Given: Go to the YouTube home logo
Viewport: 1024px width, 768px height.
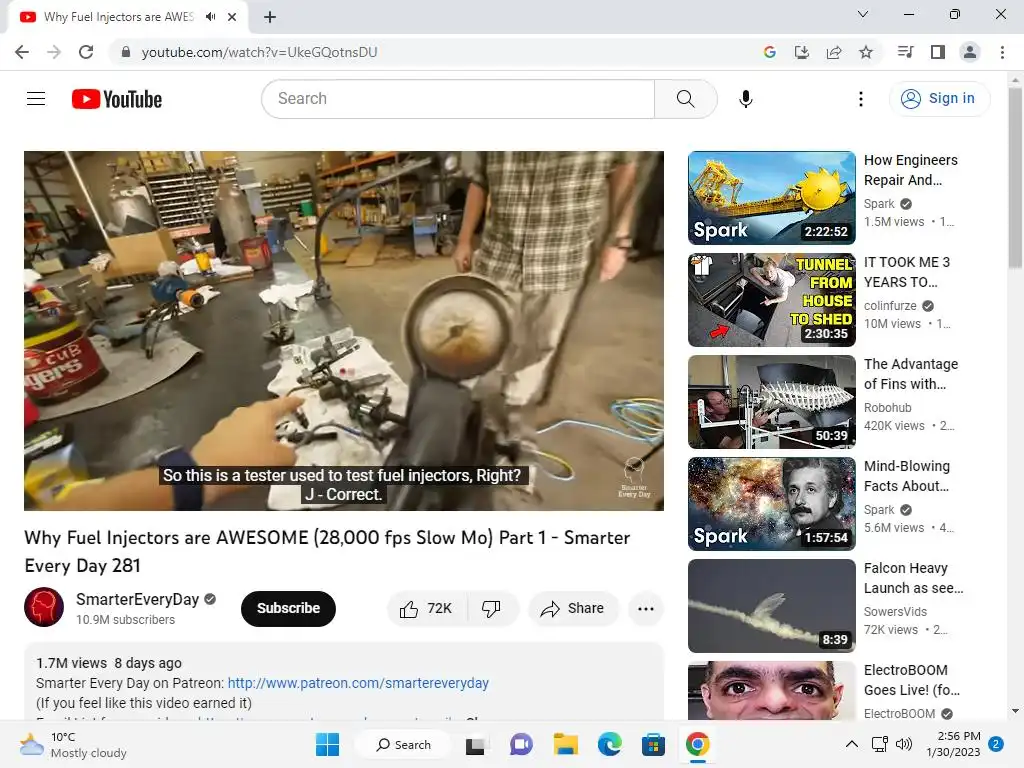Looking at the screenshot, I should coord(117,99).
